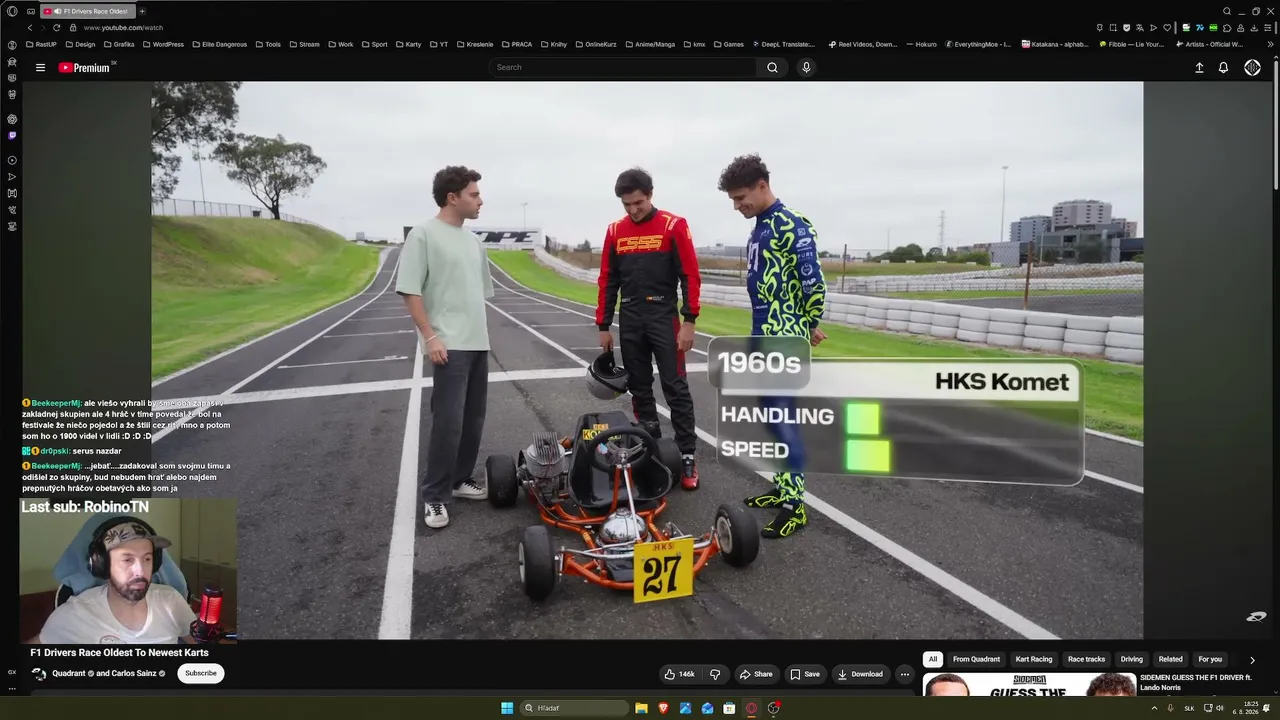
Task: Click the Windows taskbar search box
Action: click(575, 708)
